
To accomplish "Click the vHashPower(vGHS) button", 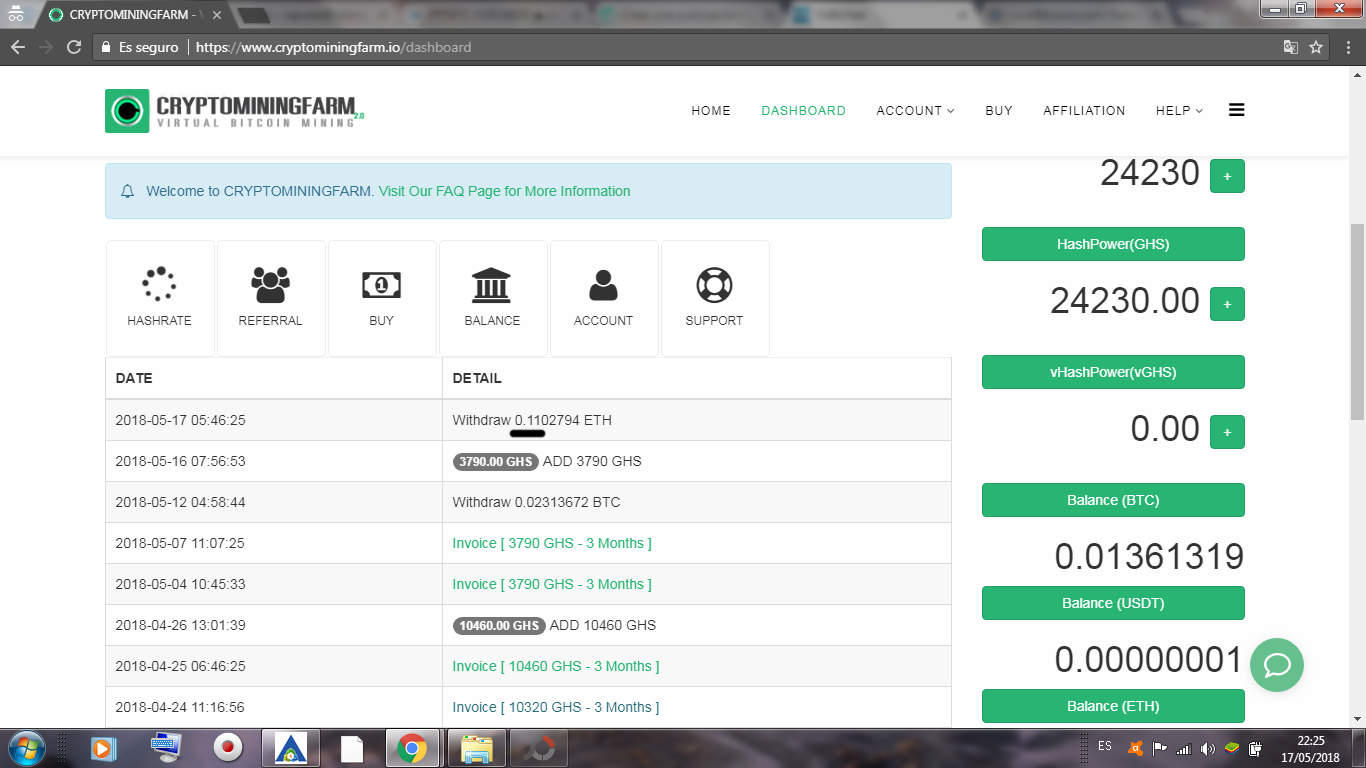I will (x=1113, y=372).
